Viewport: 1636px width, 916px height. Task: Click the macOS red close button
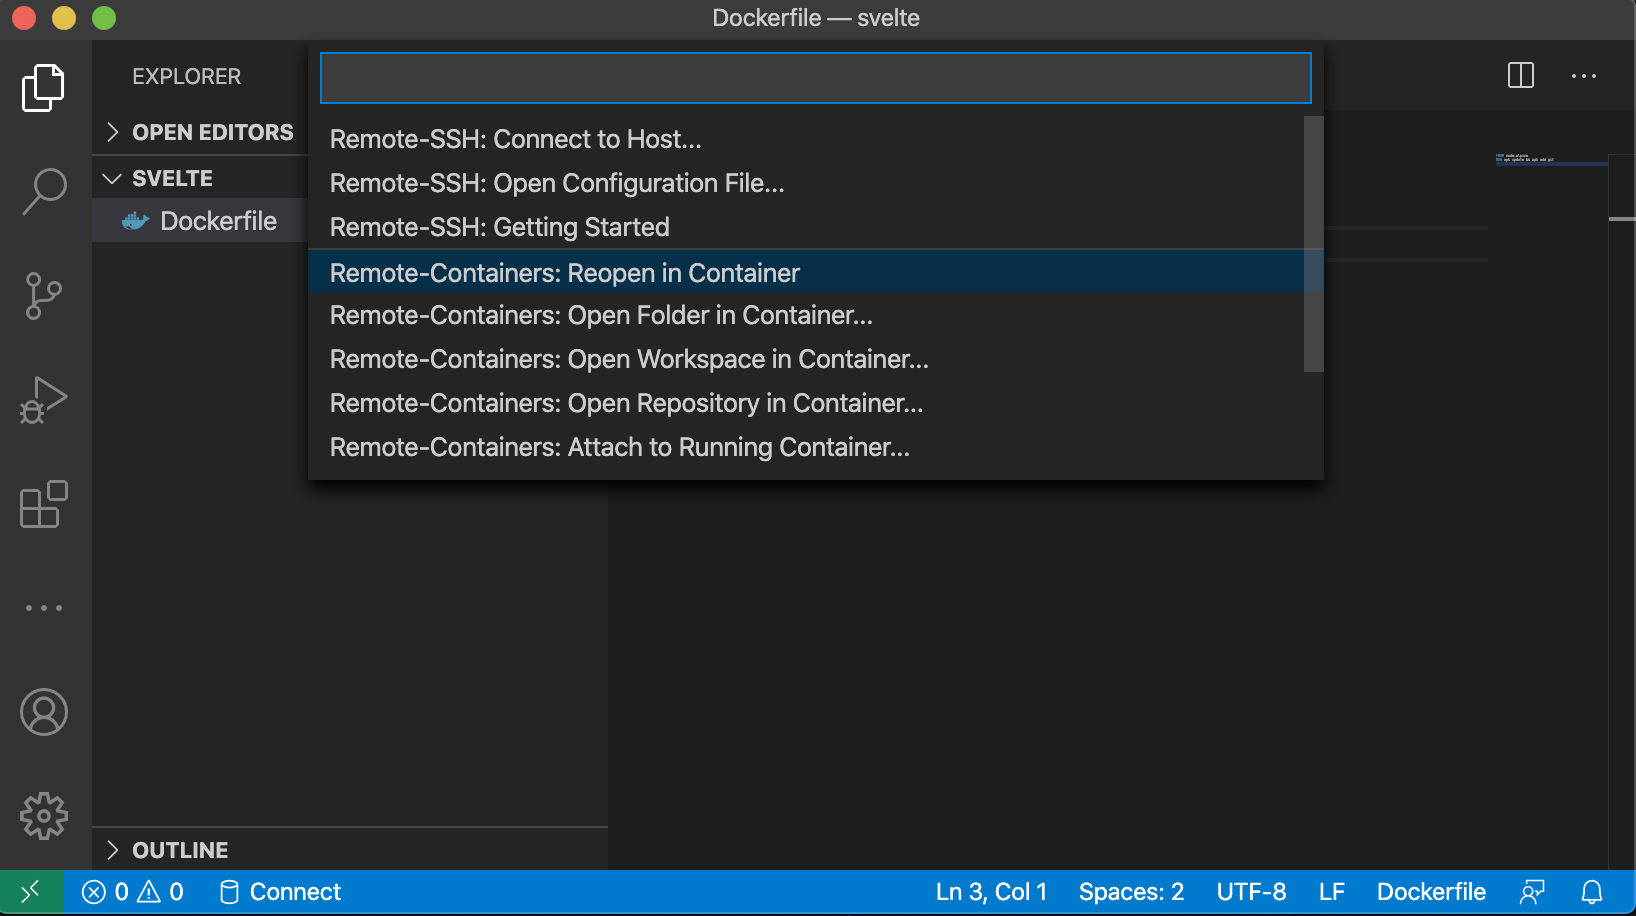[x=24, y=18]
